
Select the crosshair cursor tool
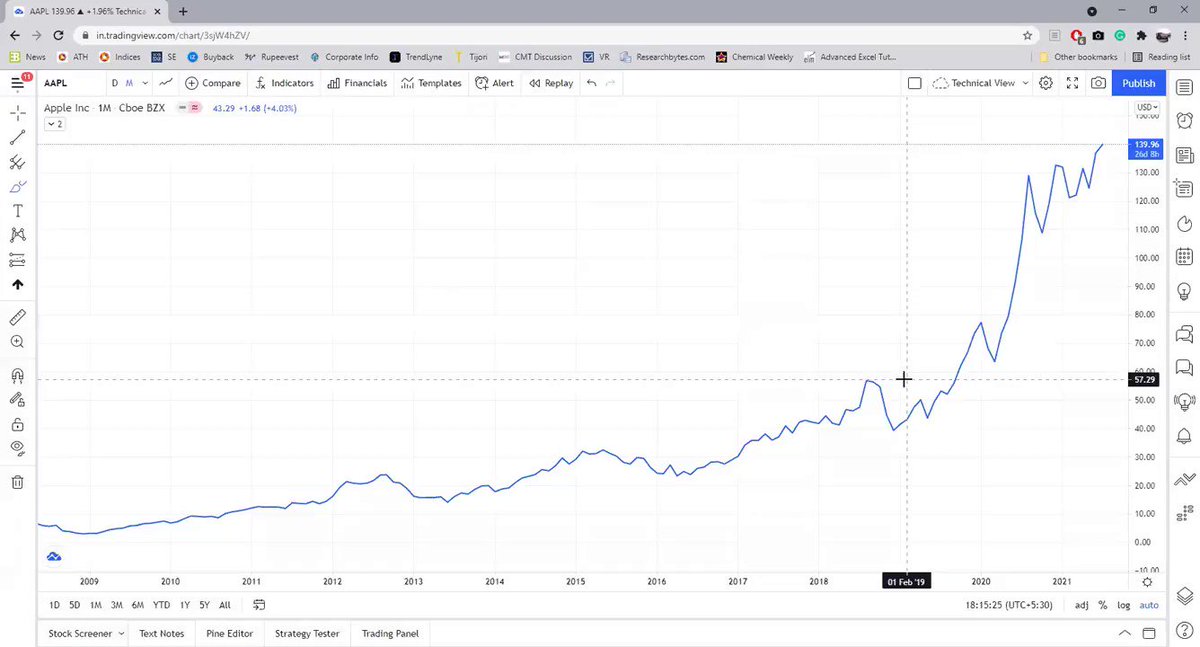18,113
